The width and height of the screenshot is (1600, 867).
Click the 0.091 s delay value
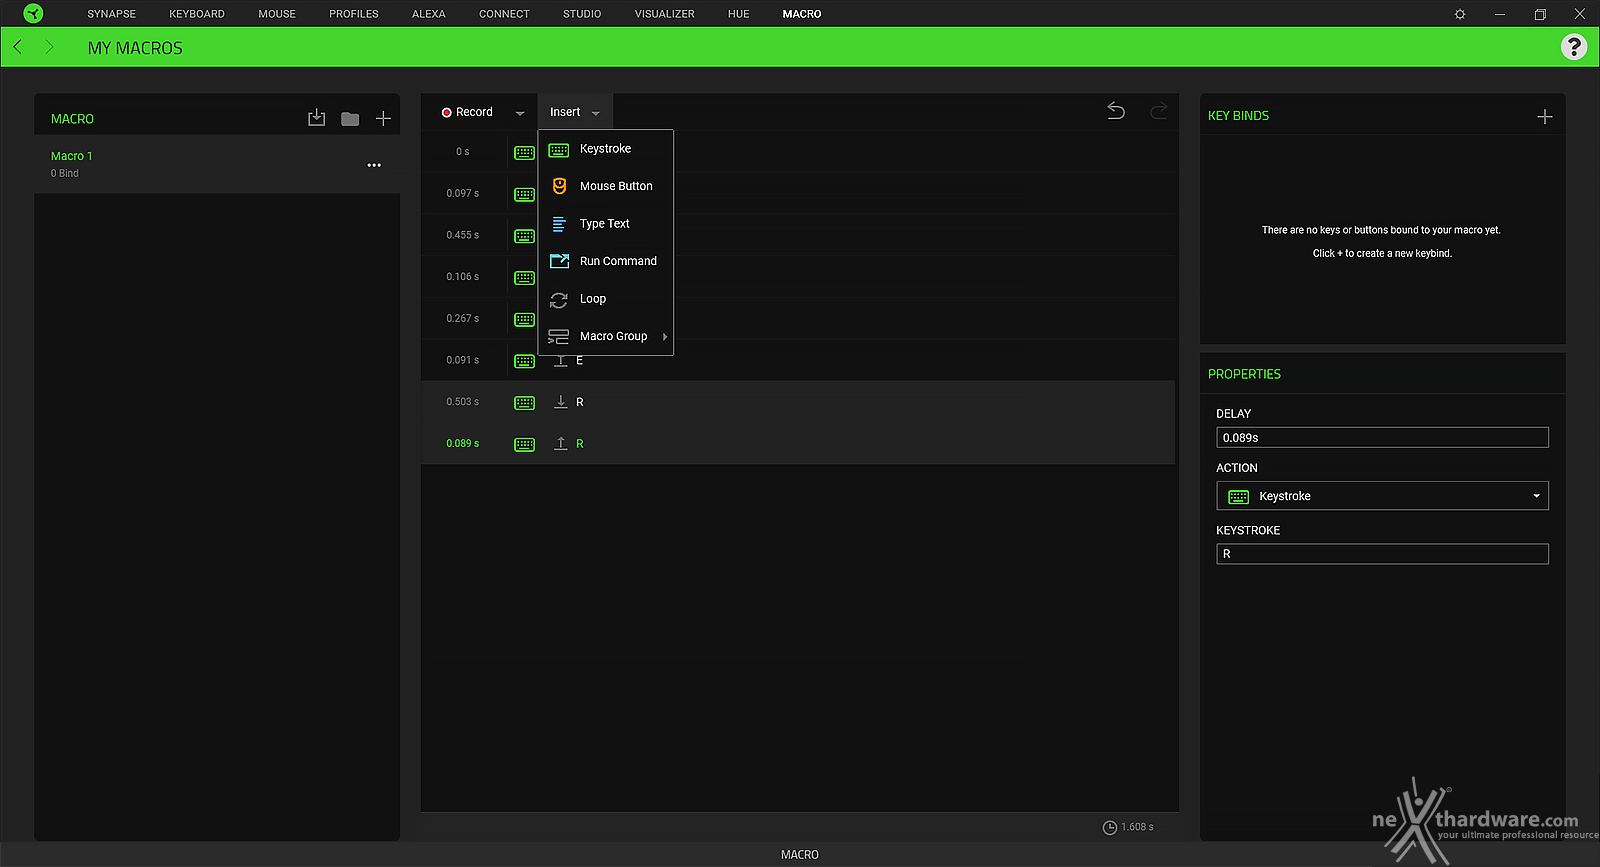pyautogui.click(x=463, y=360)
